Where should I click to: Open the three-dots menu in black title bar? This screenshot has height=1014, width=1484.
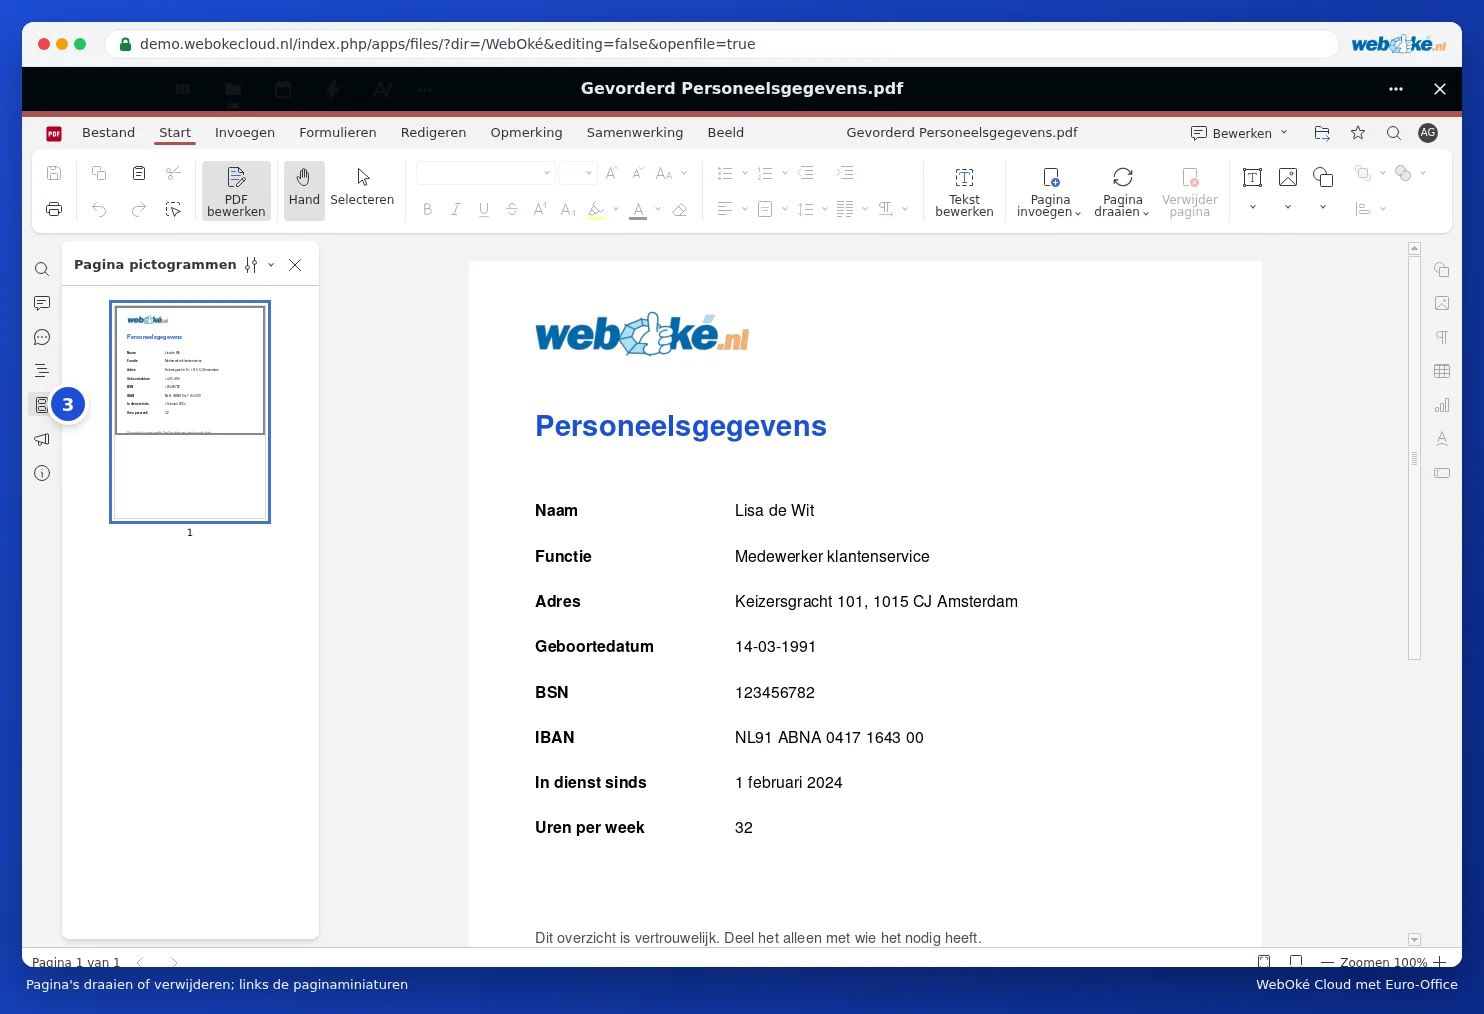click(x=1396, y=89)
